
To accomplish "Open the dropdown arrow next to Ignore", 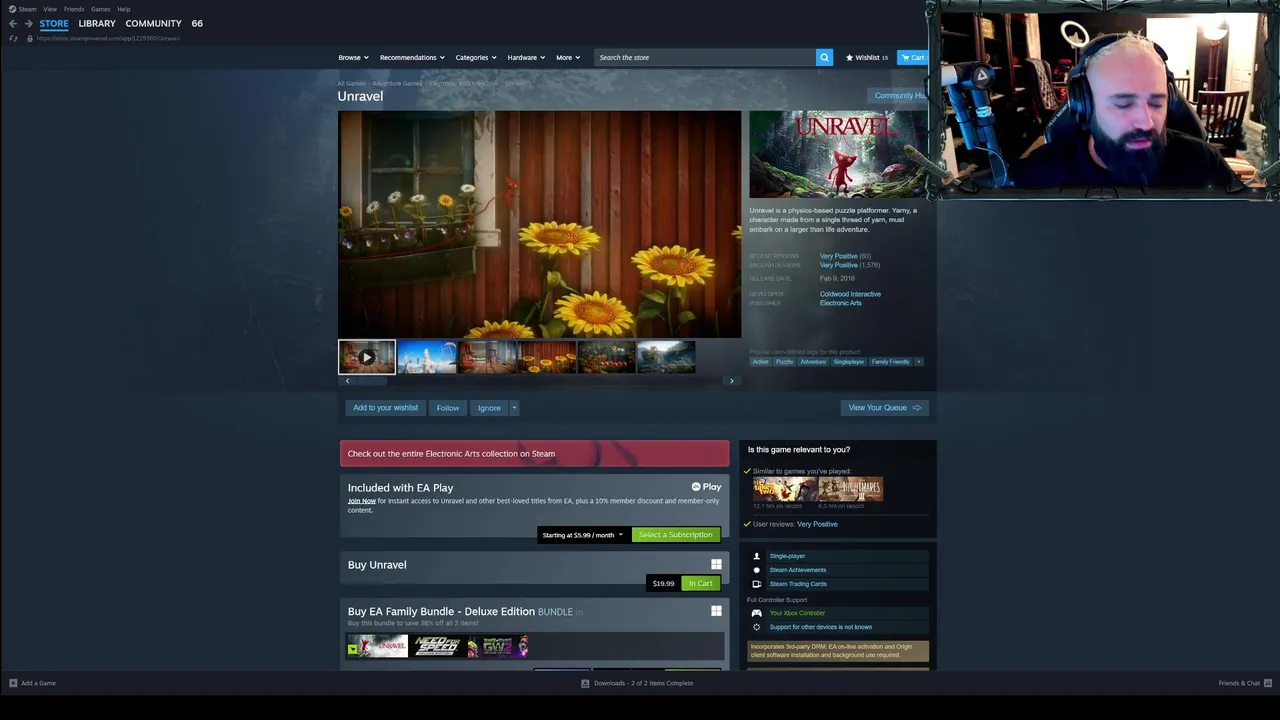I will (x=514, y=408).
